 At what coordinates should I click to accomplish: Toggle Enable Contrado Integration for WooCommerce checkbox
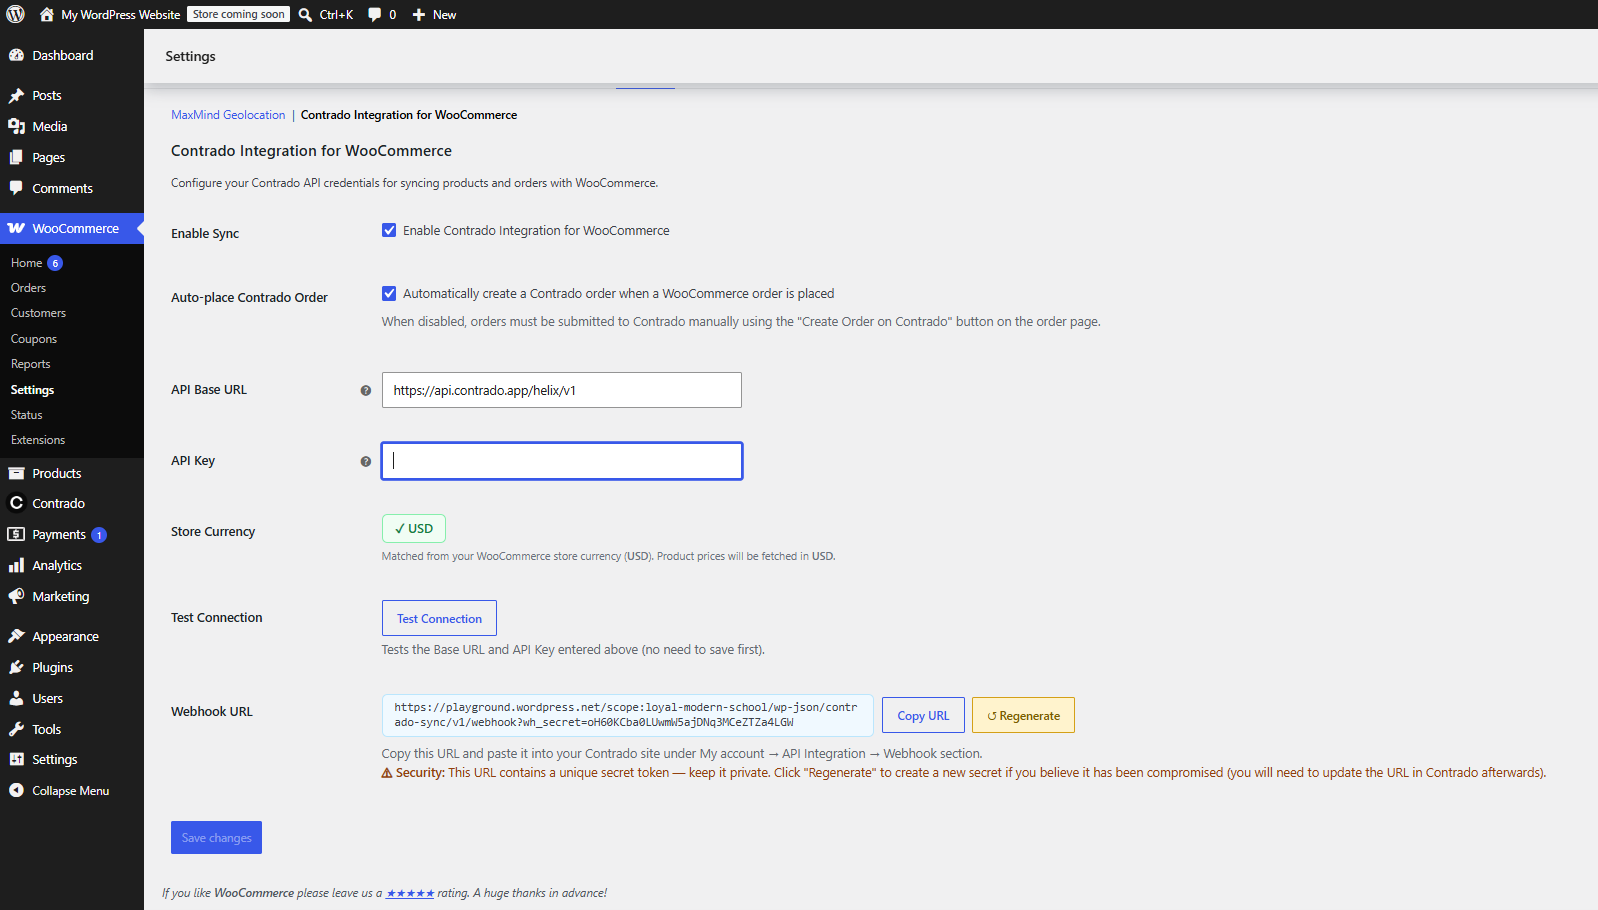coord(389,230)
